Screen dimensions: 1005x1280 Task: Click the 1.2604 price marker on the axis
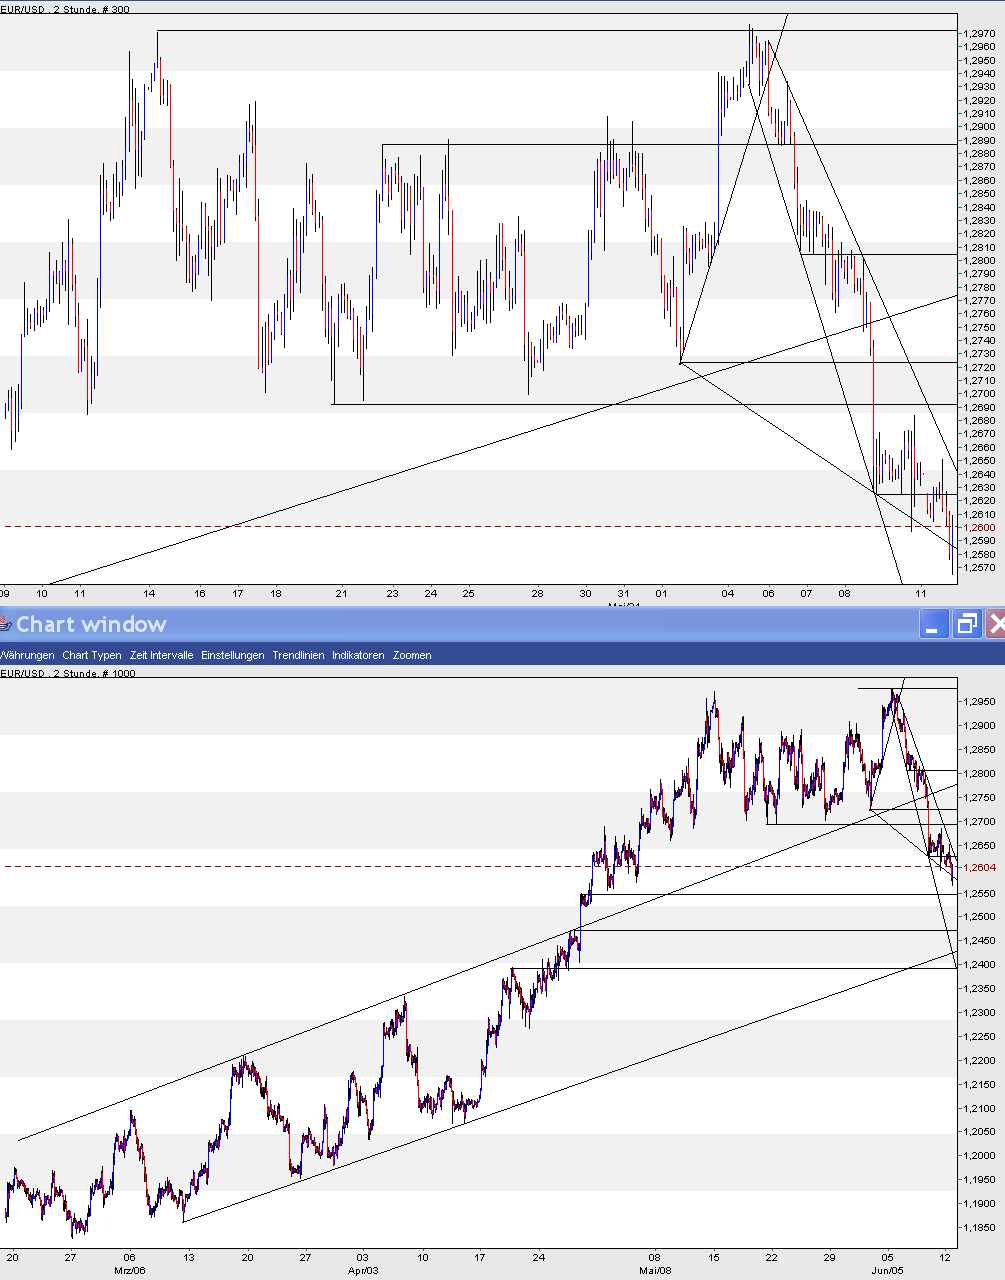(x=982, y=868)
